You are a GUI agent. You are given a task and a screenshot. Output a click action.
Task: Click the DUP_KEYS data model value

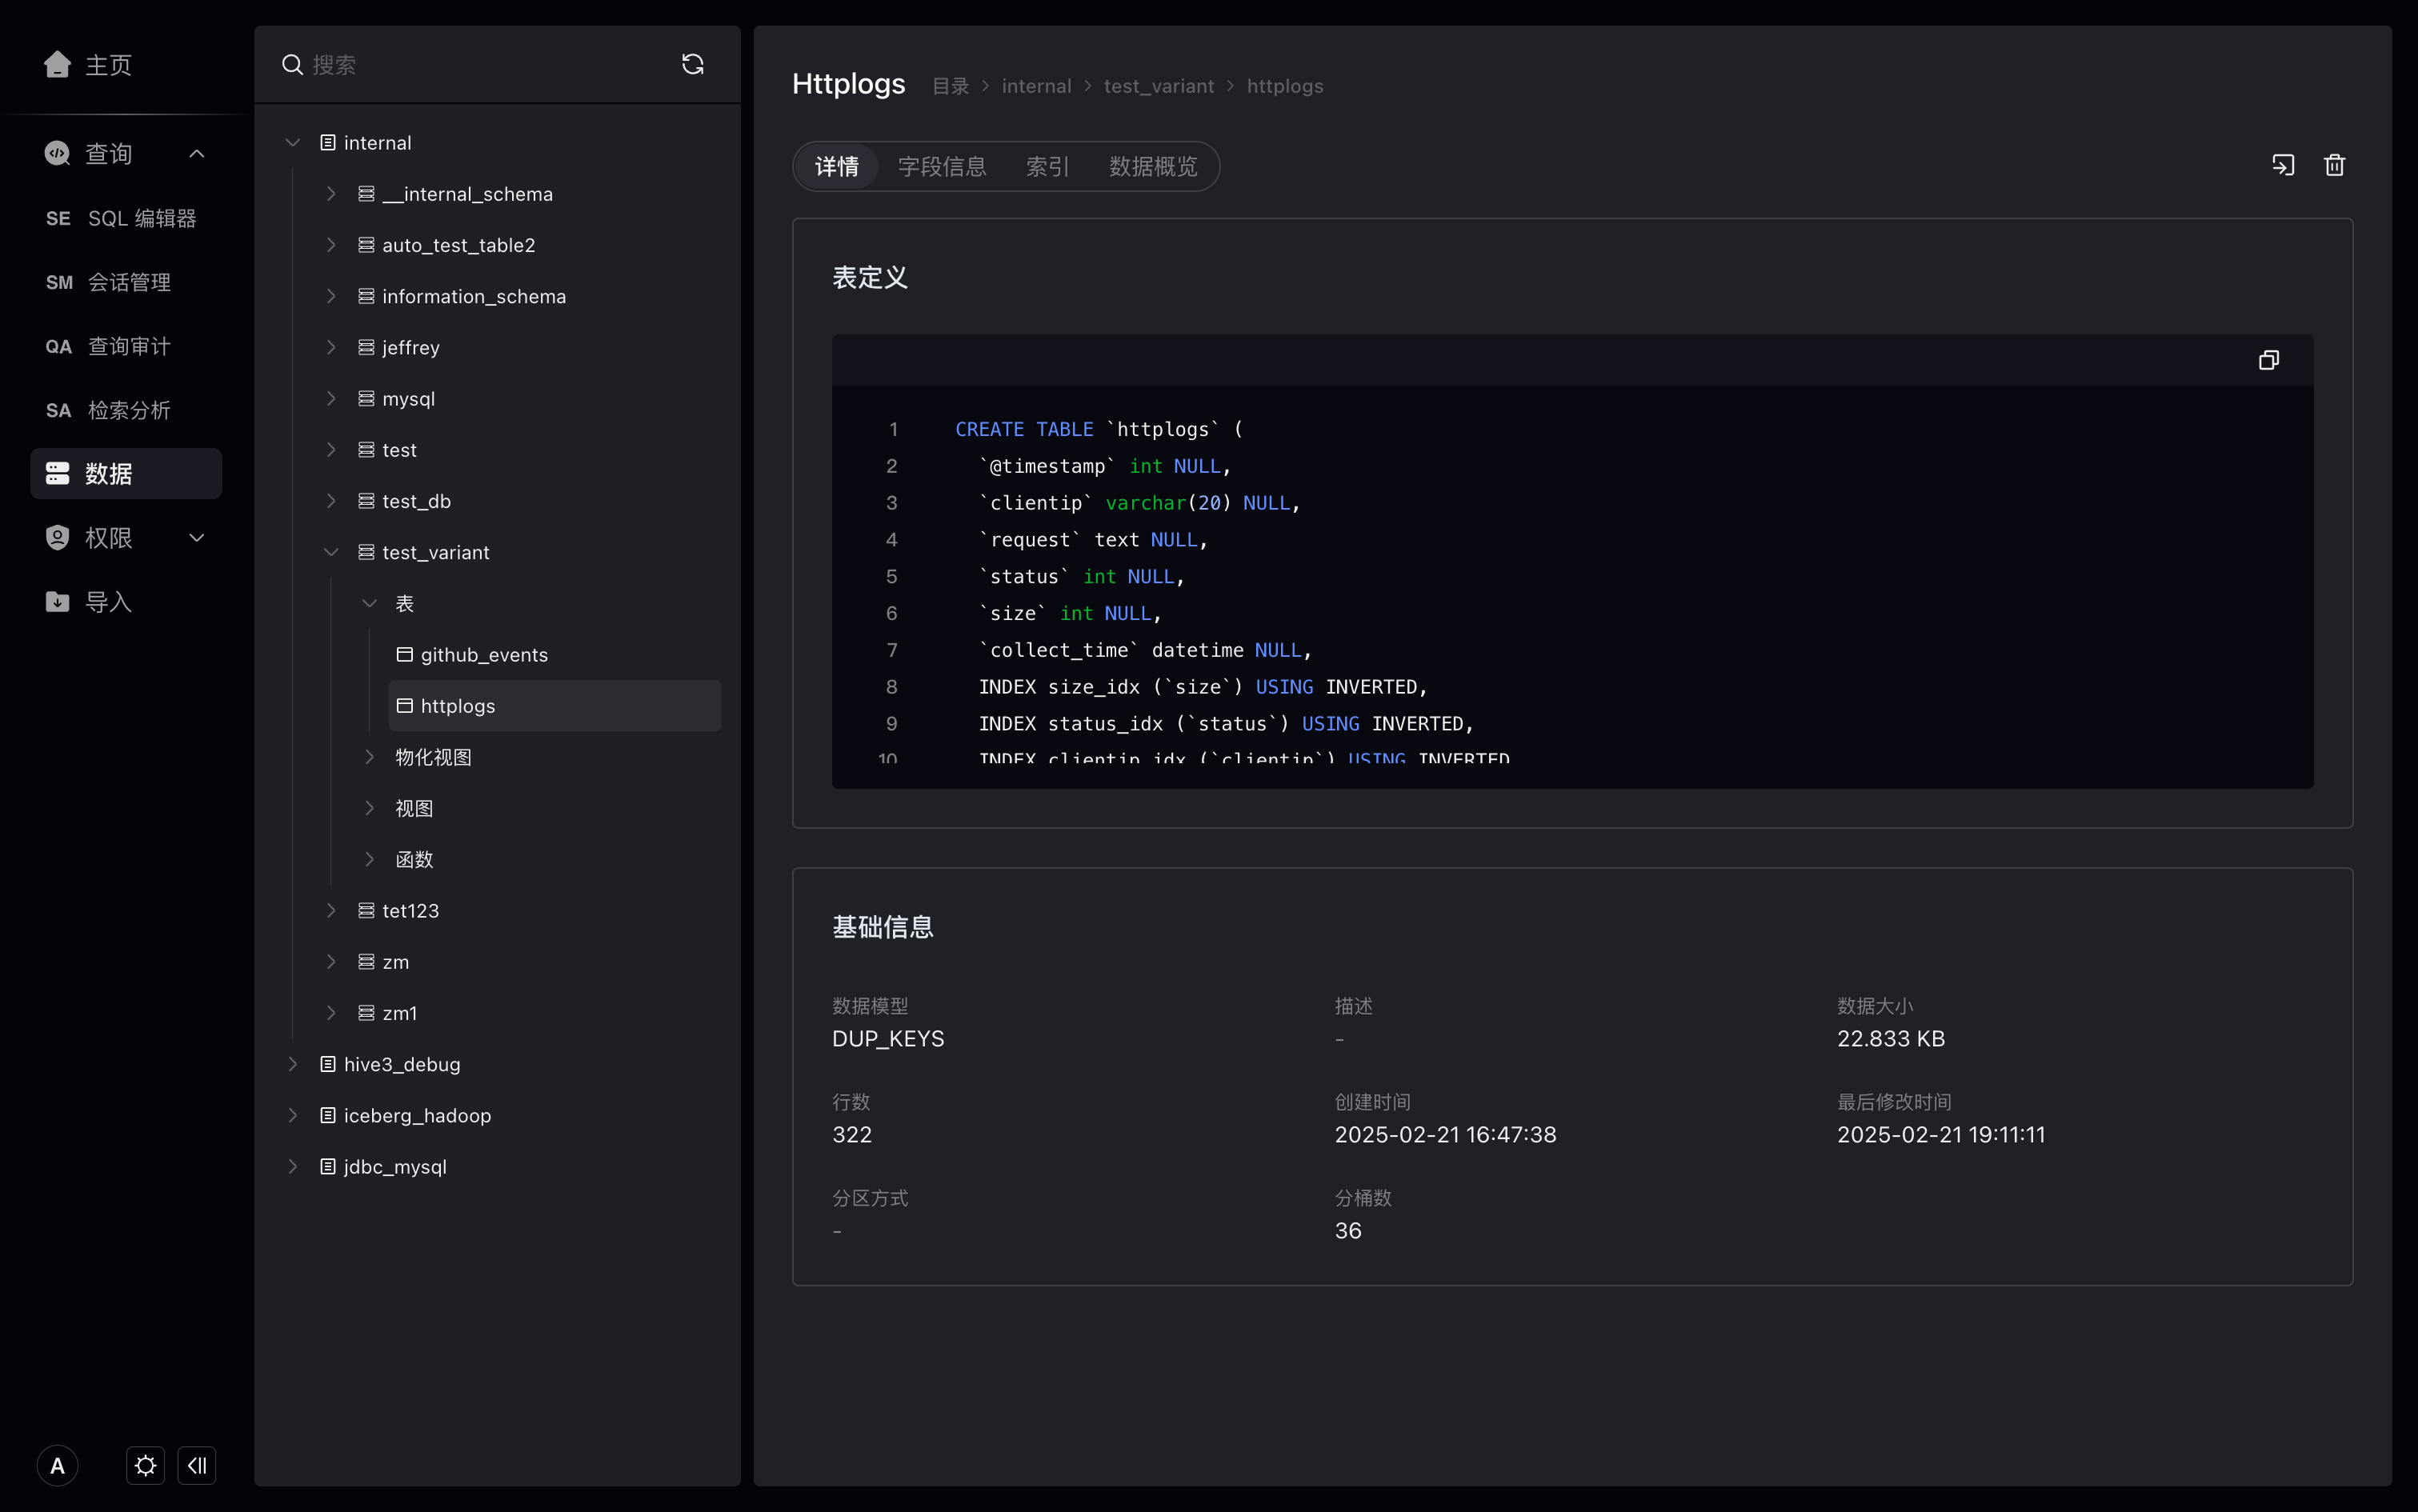point(888,1038)
